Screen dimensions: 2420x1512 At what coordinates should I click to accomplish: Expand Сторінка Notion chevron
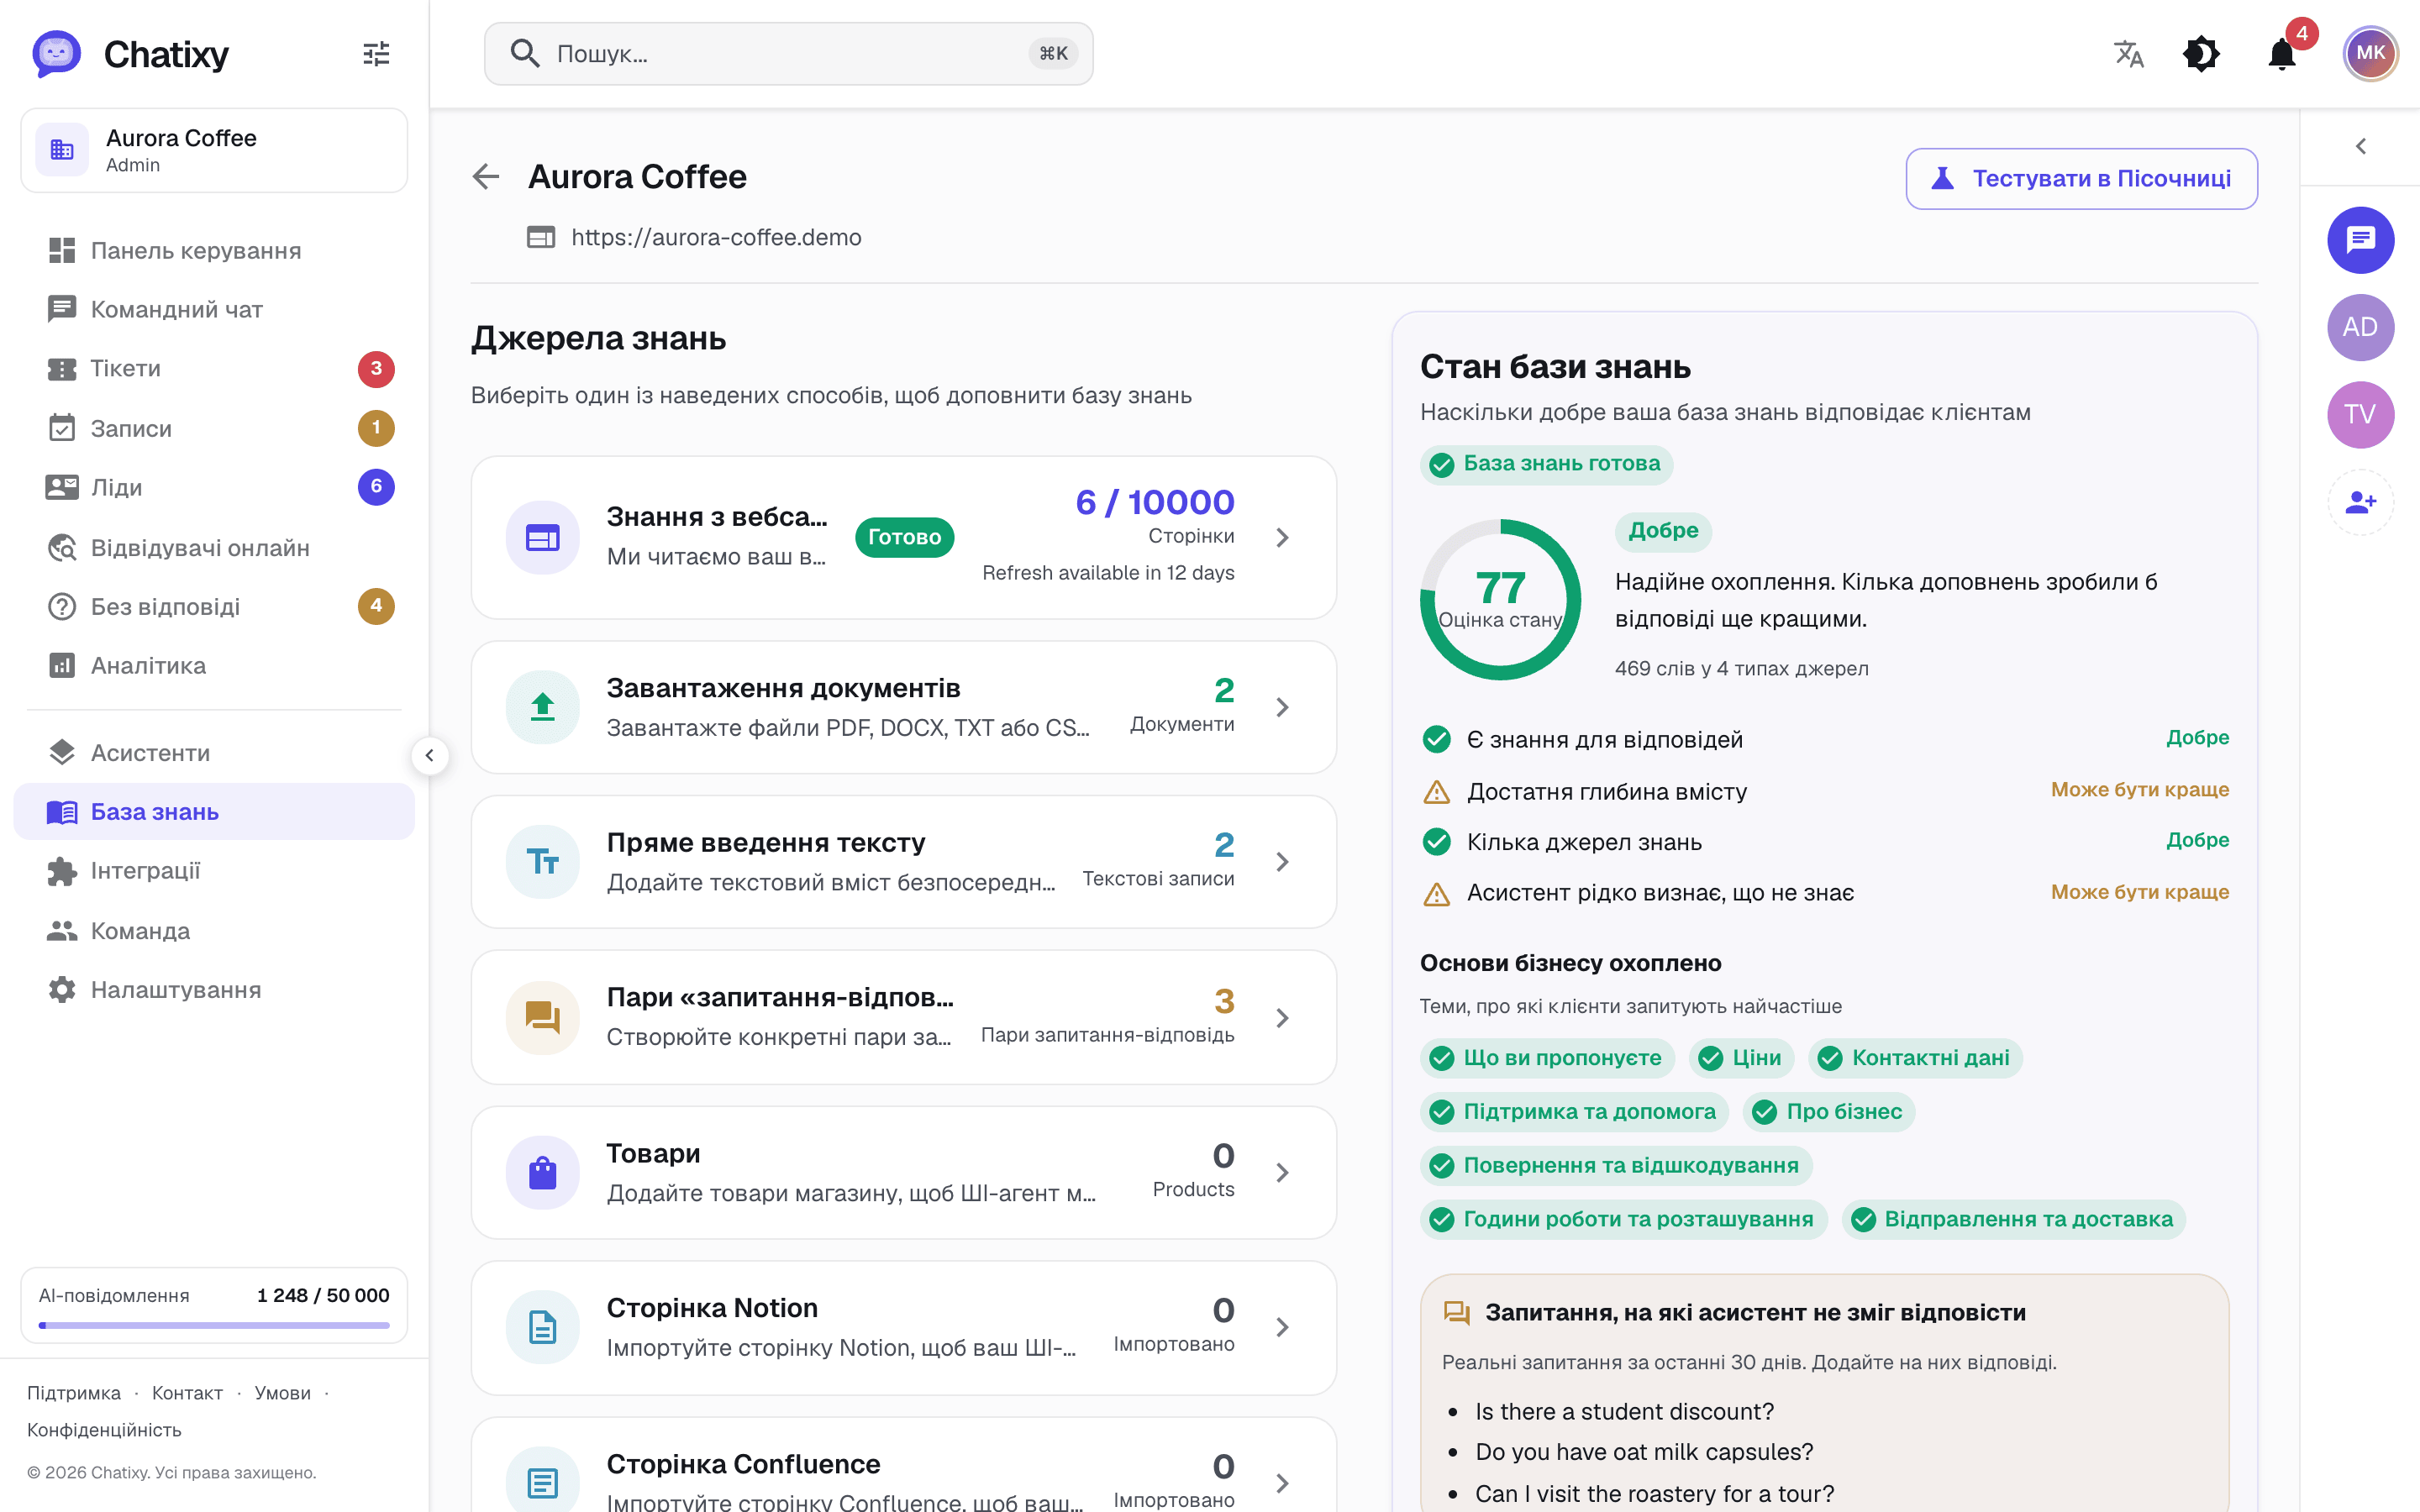(1282, 1327)
